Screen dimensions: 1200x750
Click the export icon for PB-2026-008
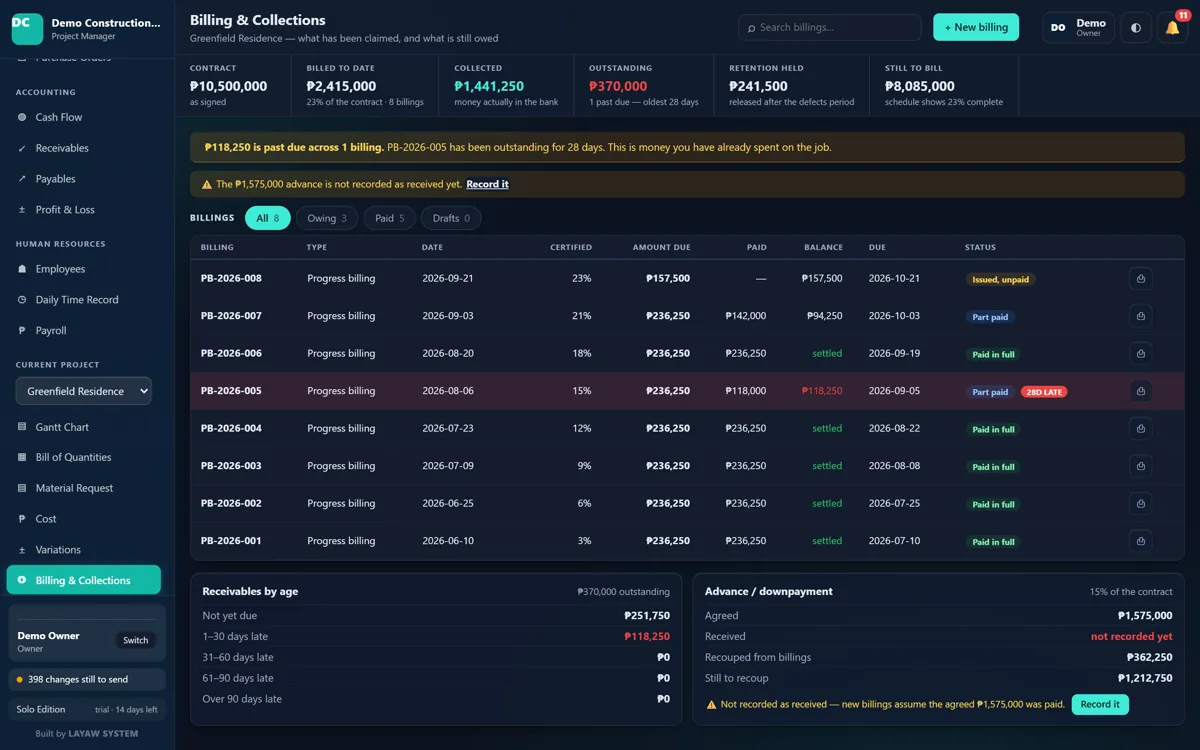1141,279
